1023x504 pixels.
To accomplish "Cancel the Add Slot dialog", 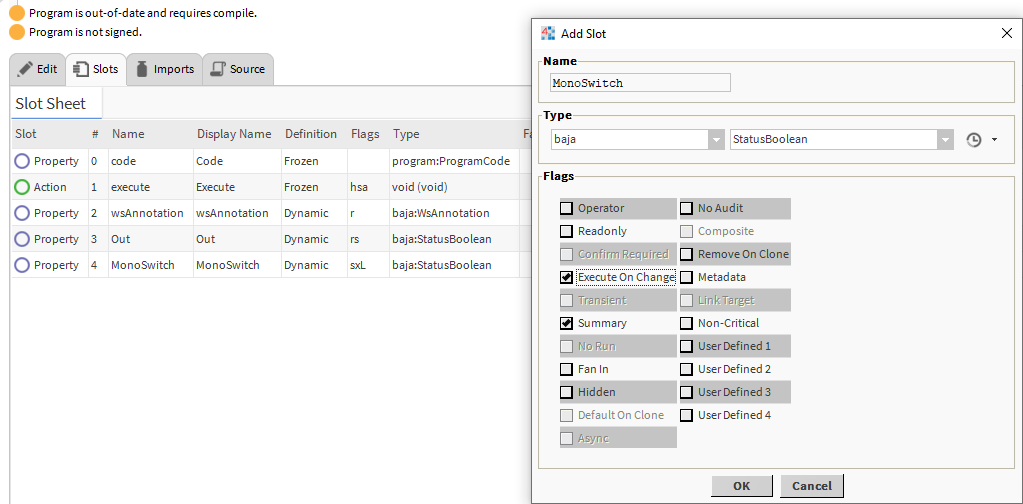I will (811, 486).
